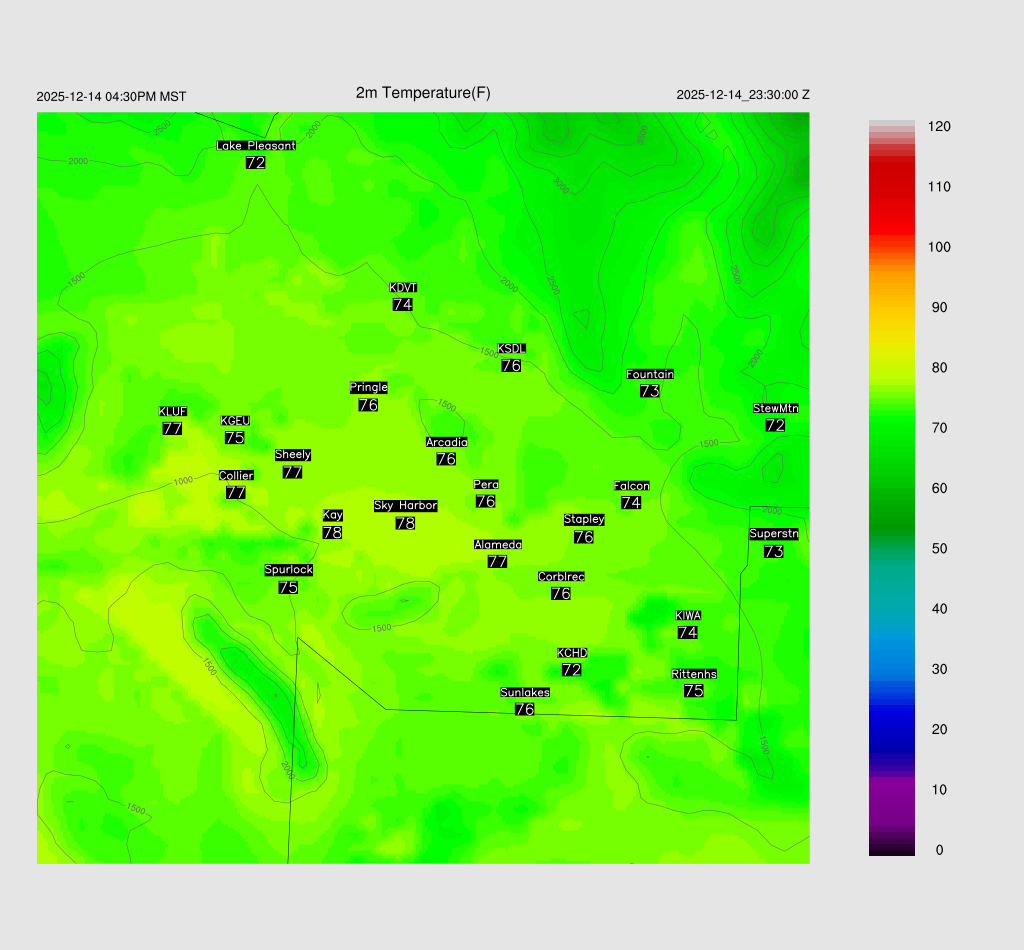Click the KDVT station label

[403, 288]
